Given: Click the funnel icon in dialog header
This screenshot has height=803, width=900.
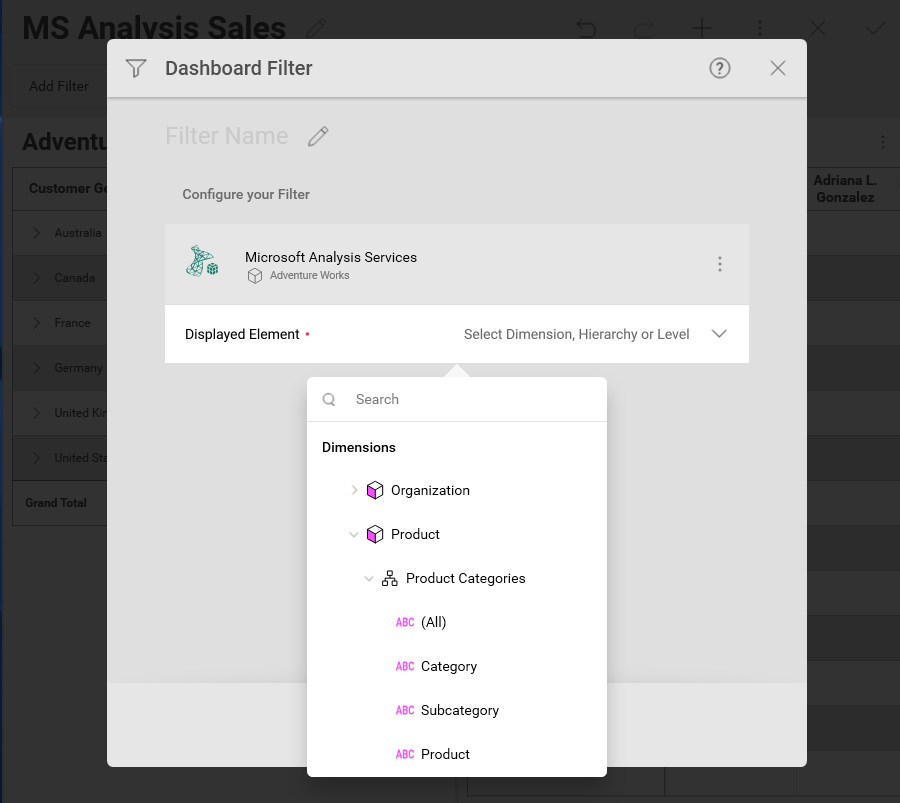Looking at the screenshot, I should pyautogui.click(x=136, y=68).
